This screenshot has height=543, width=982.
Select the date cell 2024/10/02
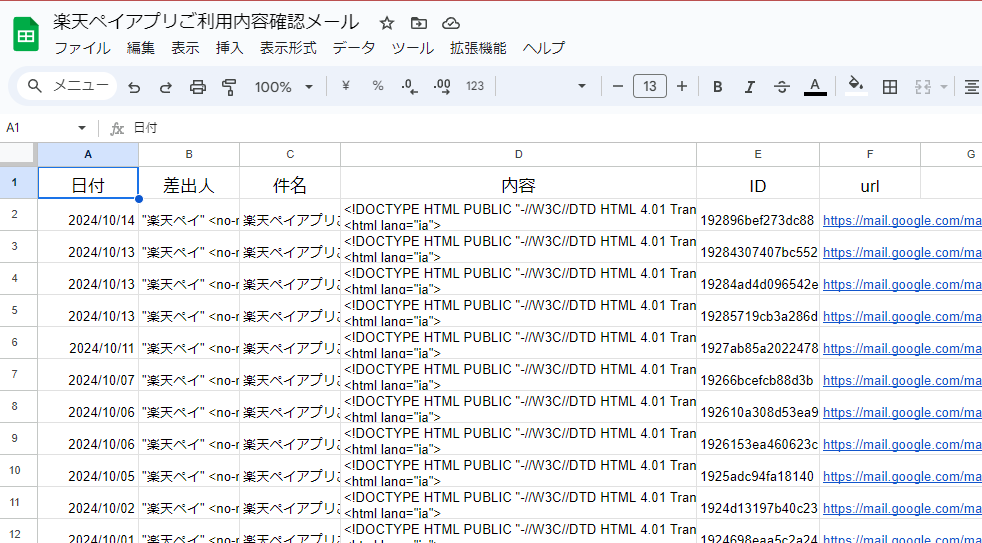[x=88, y=502]
